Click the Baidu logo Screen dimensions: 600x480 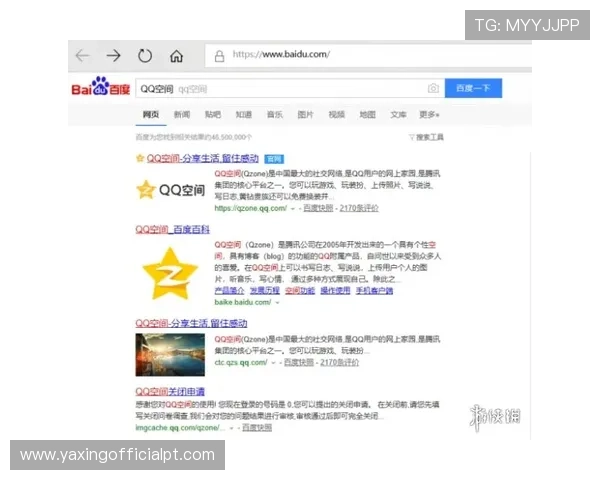[x=101, y=87]
